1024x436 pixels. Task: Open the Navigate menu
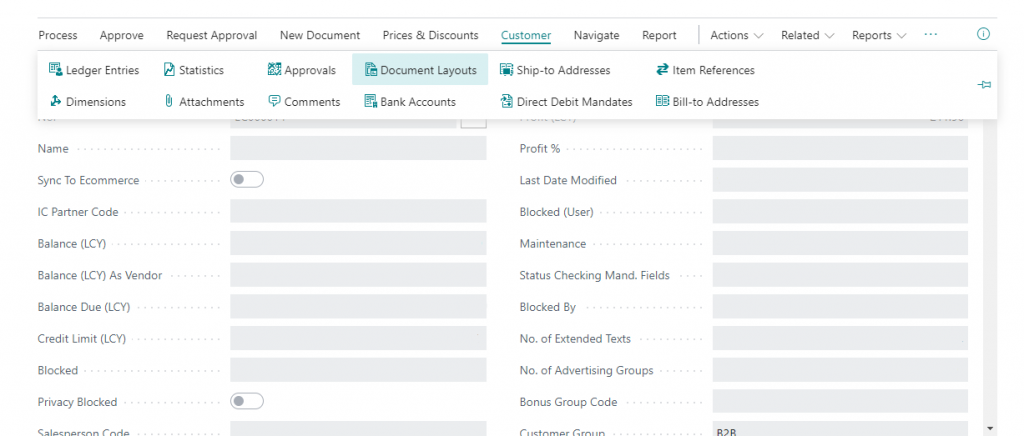click(x=596, y=35)
